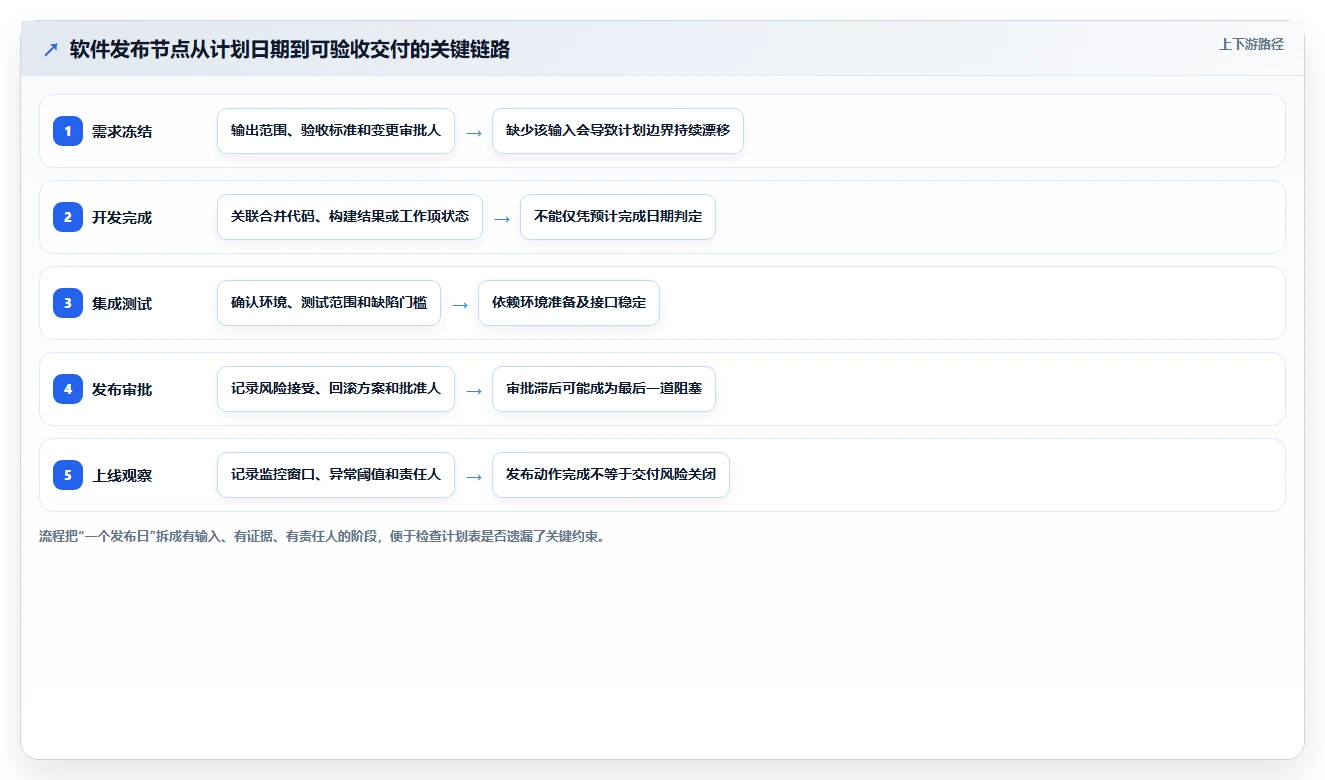Click the 确认环境、测试范围和缺陷门槛 box
This screenshot has width=1325, height=780.
pos(329,303)
